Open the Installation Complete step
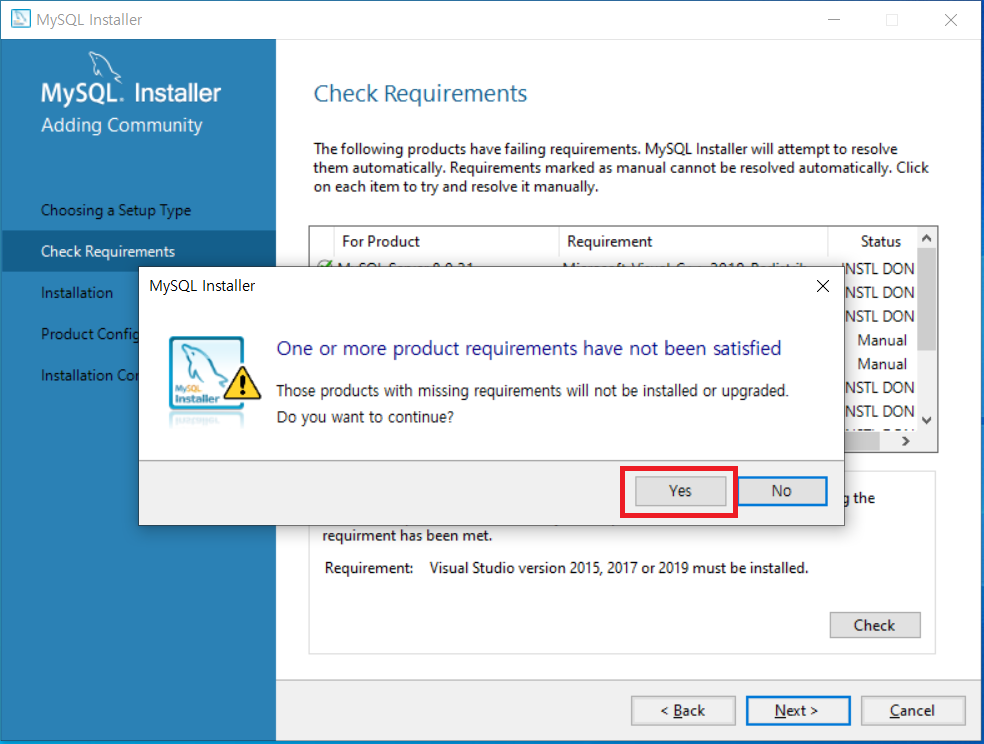This screenshot has width=984, height=744. tap(90, 375)
